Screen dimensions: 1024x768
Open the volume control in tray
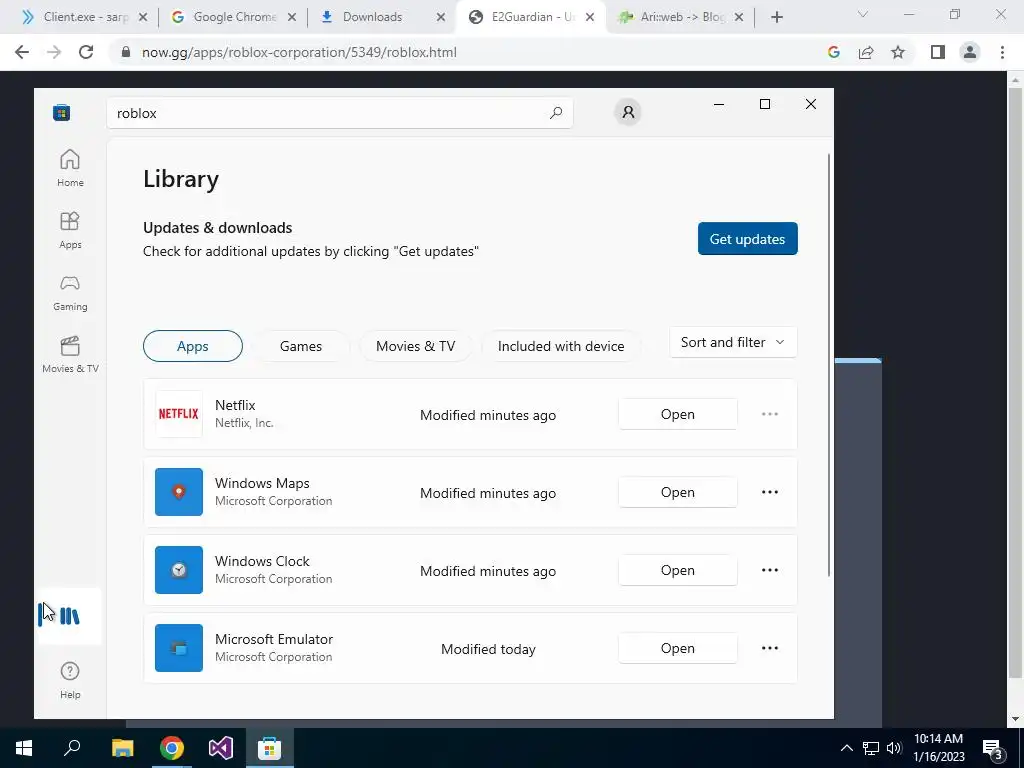pos(895,748)
